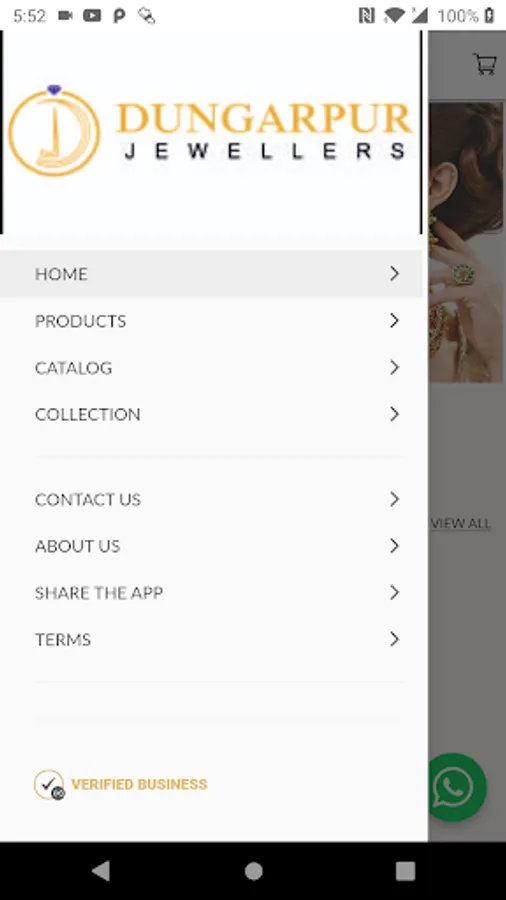
Task: Tap the YouTube notification icon in status bar
Action: [x=92, y=16]
